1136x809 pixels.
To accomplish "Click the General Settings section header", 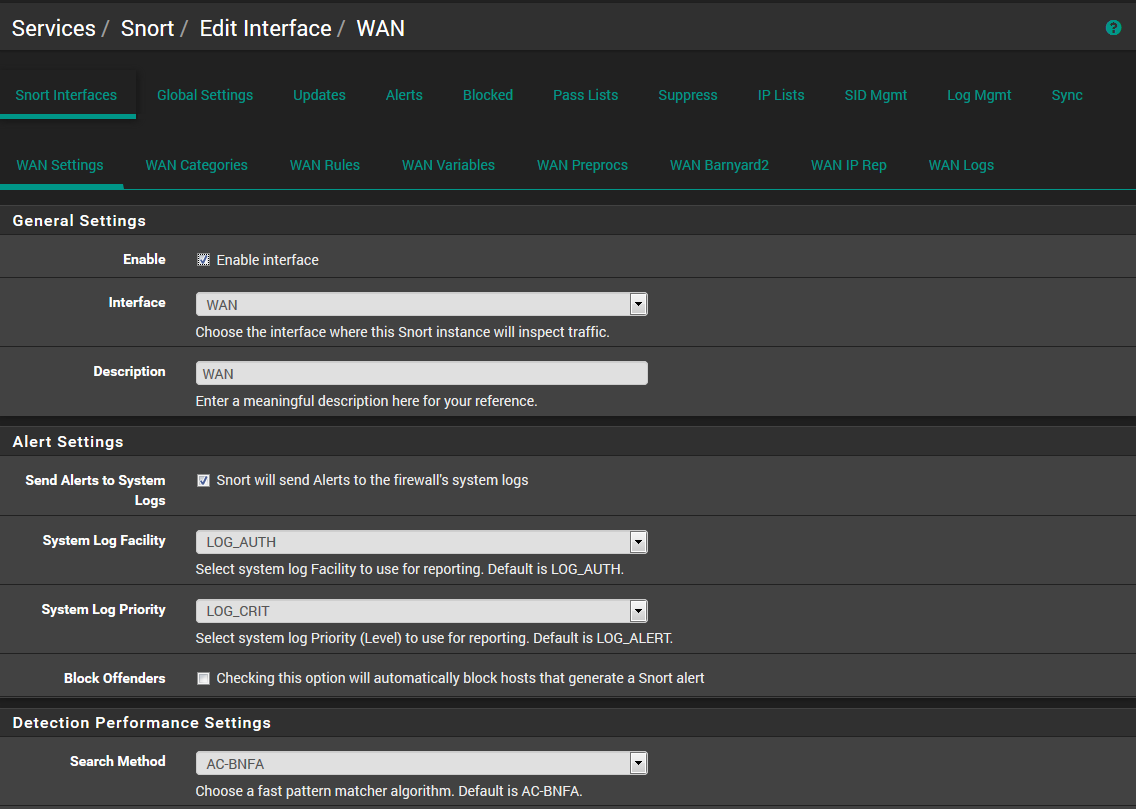I will click(x=79, y=221).
